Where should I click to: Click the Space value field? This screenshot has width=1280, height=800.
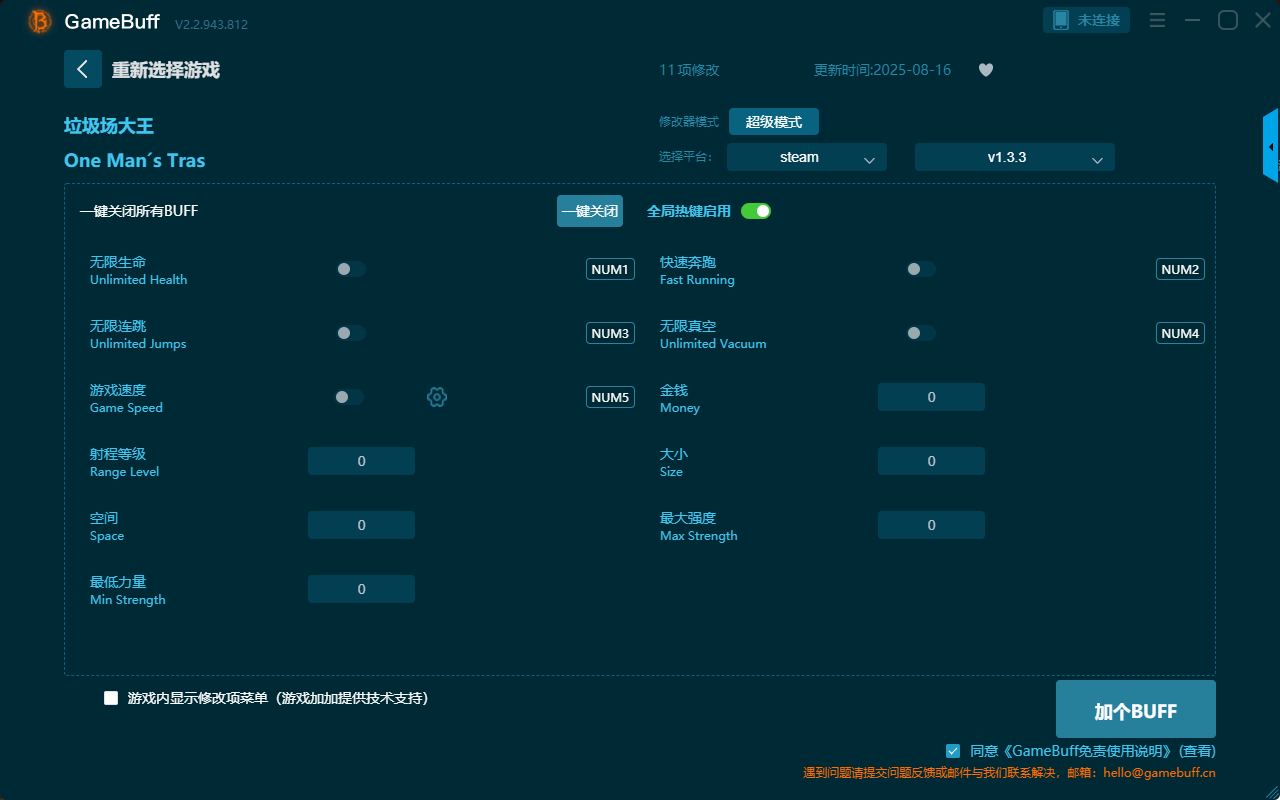click(x=361, y=525)
